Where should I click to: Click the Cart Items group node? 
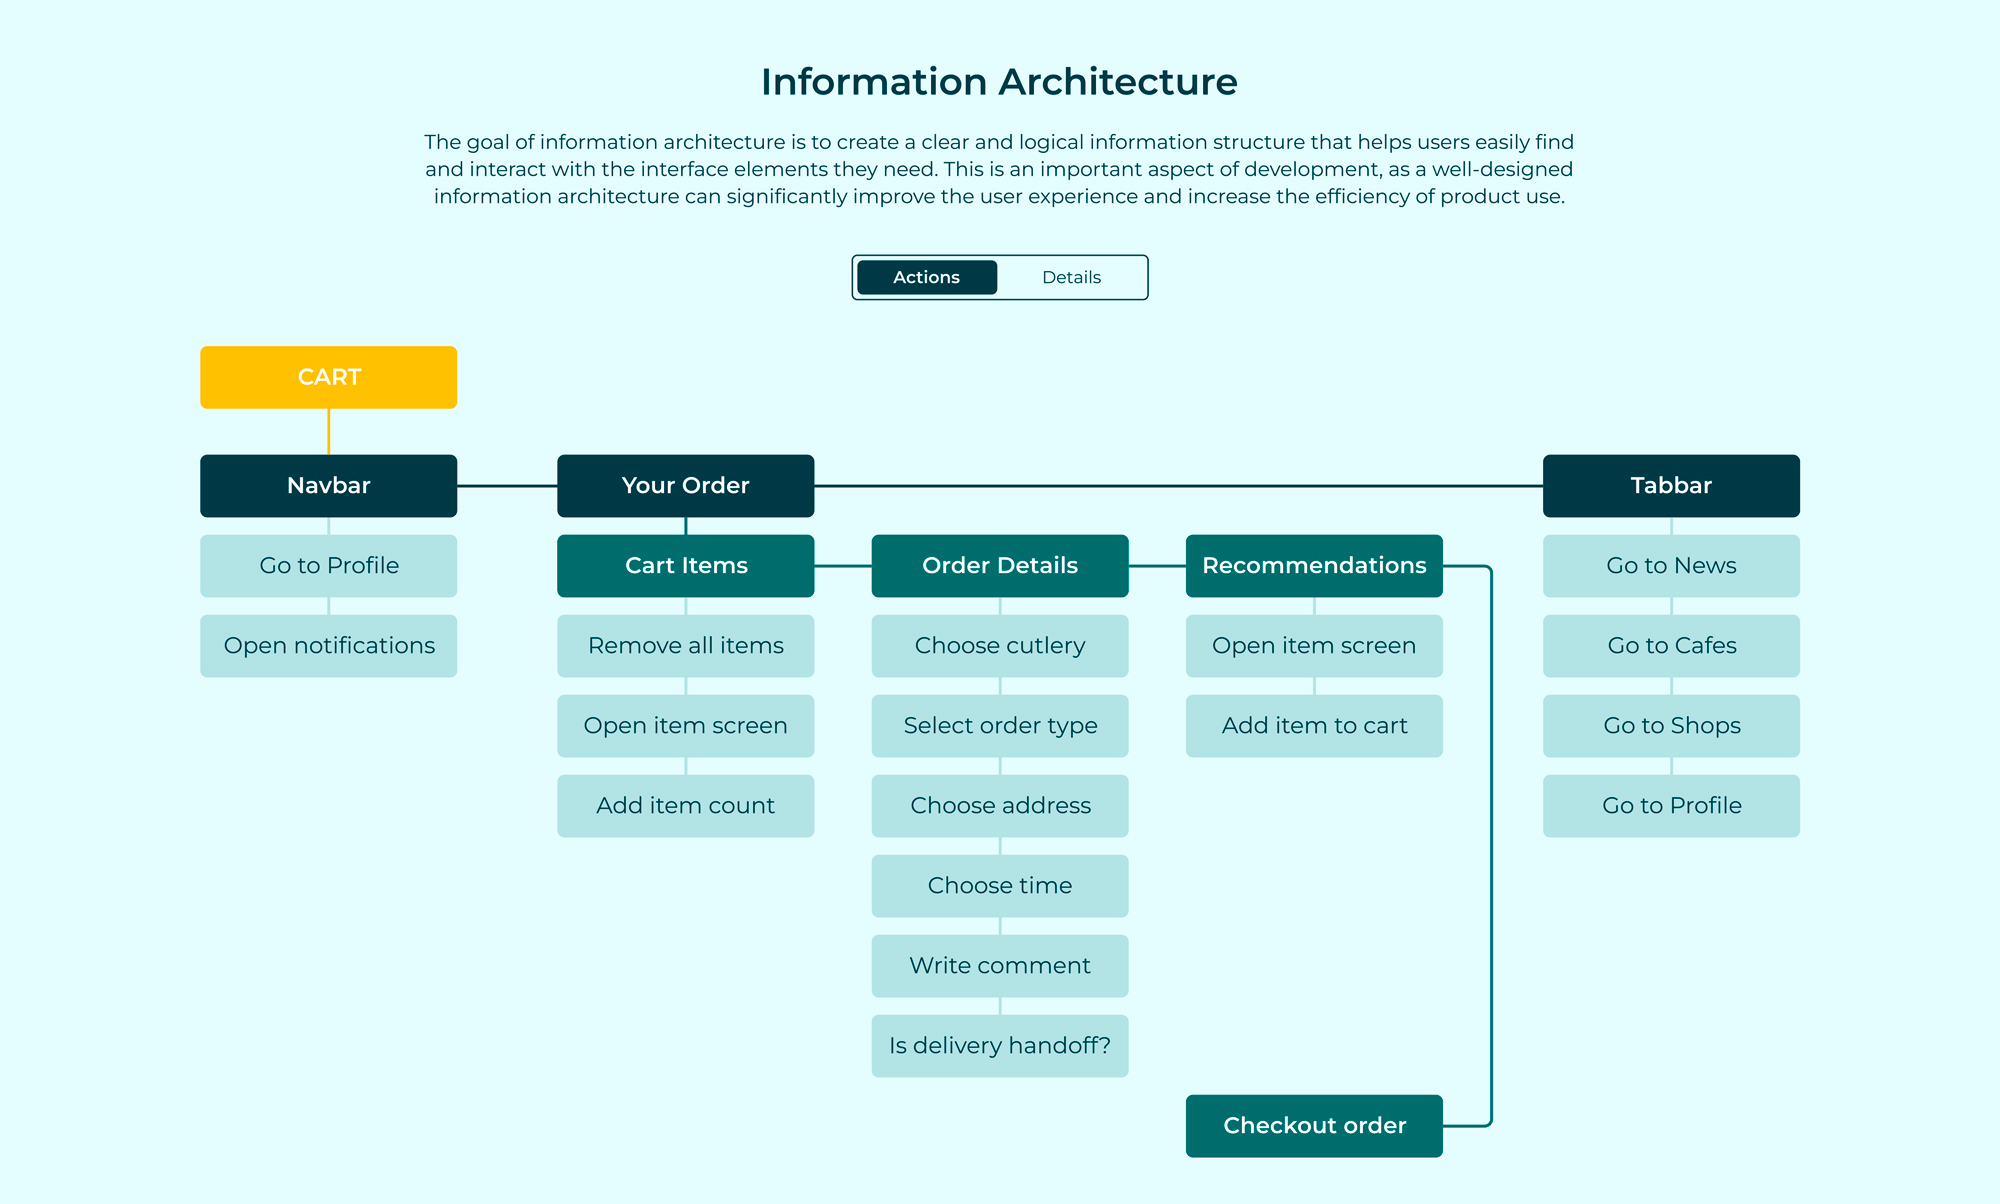pyautogui.click(x=685, y=566)
